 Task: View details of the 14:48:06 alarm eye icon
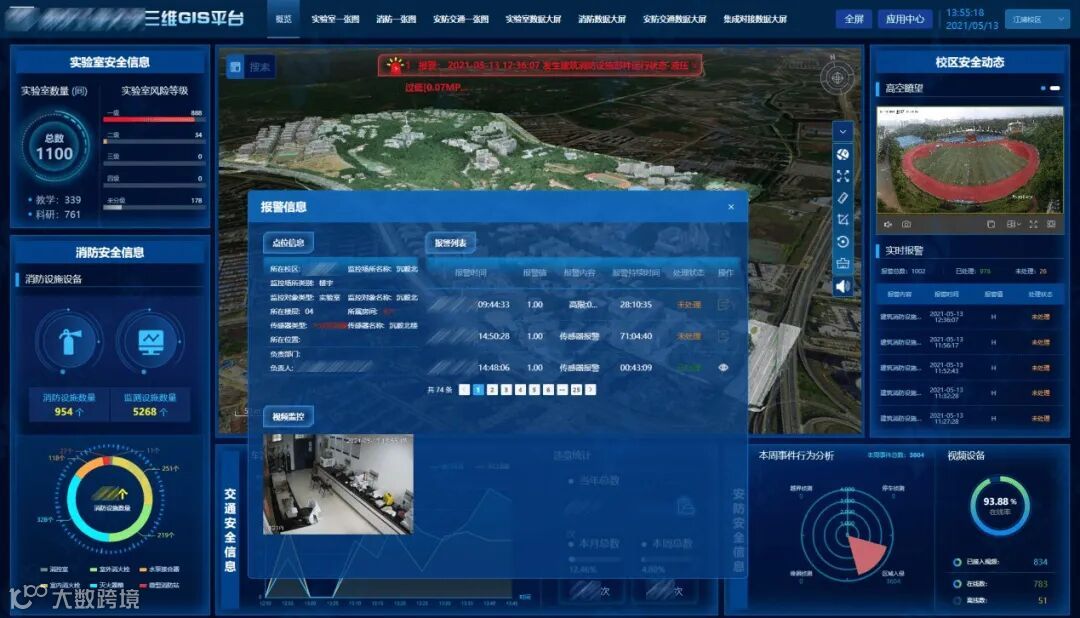[723, 368]
